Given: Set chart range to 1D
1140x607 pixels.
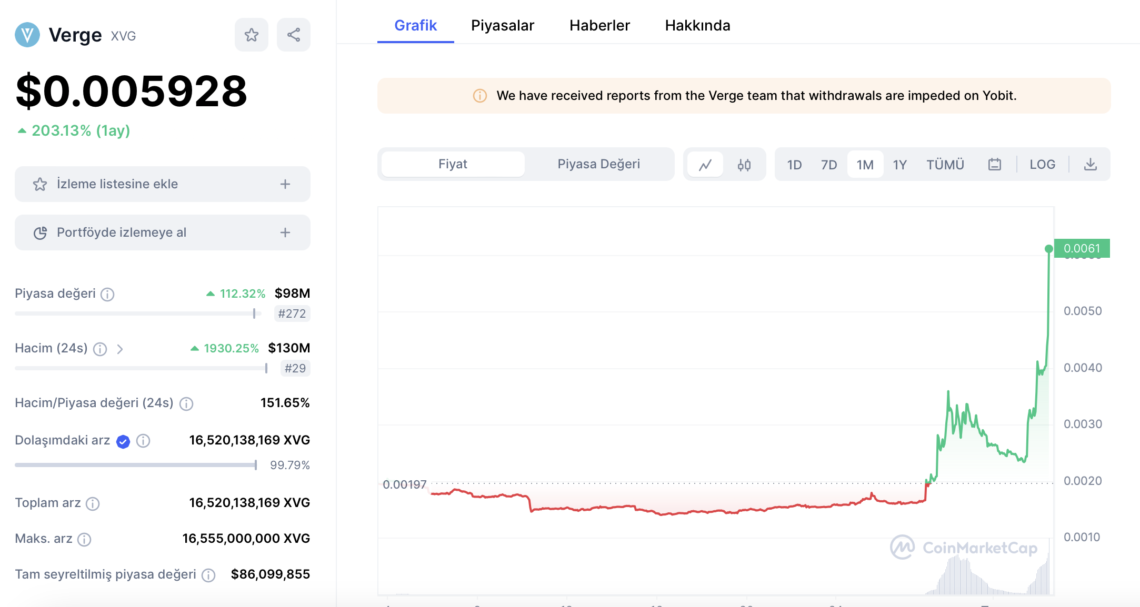Looking at the screenshot, I should click(x=794, y=165).
